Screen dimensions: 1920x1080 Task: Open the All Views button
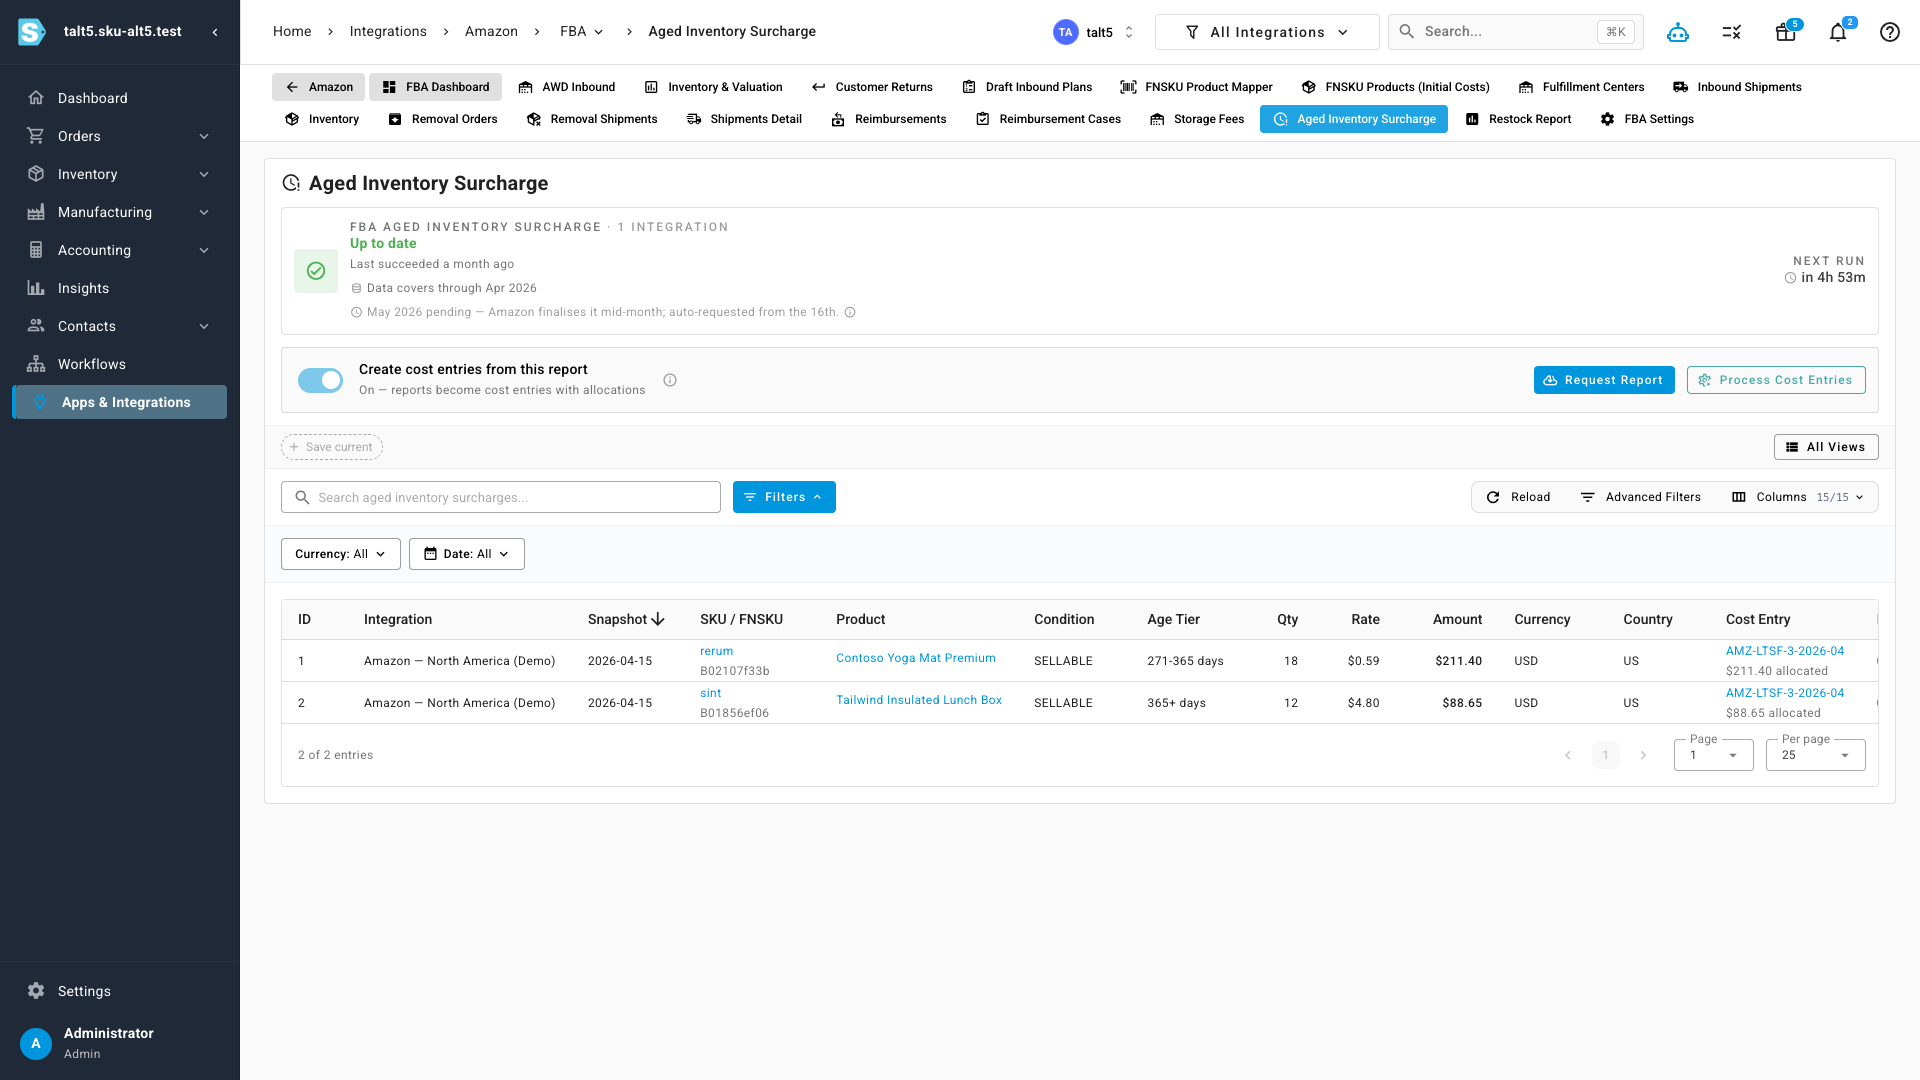point(1826,447)
